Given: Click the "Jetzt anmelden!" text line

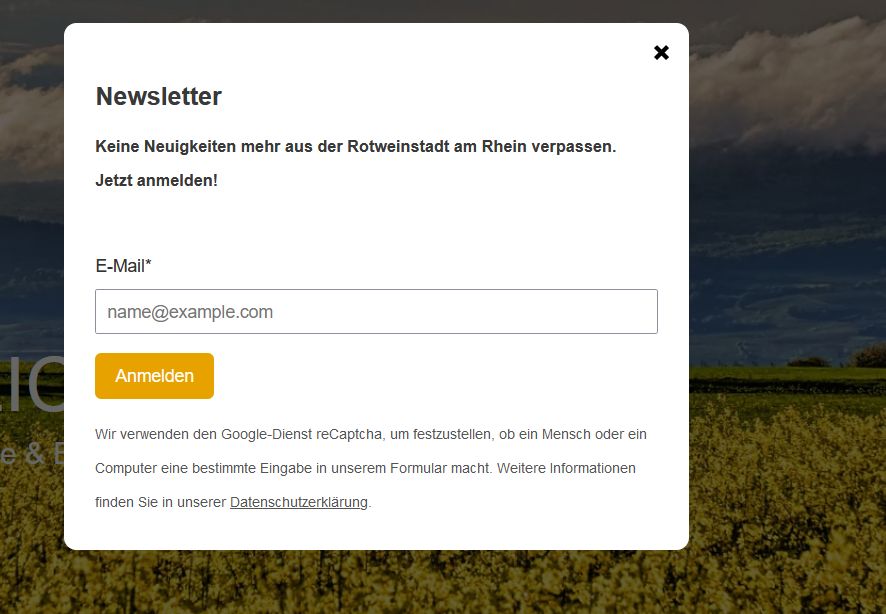Looking at the screenshot, I should 156,181.
